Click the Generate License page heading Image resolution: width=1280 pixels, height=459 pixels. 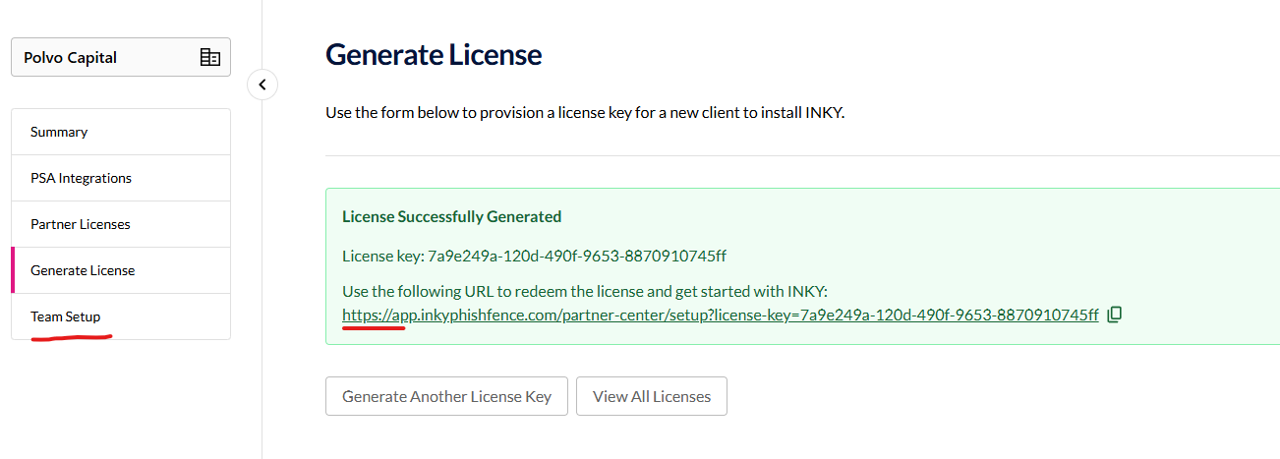click(433, 55)
